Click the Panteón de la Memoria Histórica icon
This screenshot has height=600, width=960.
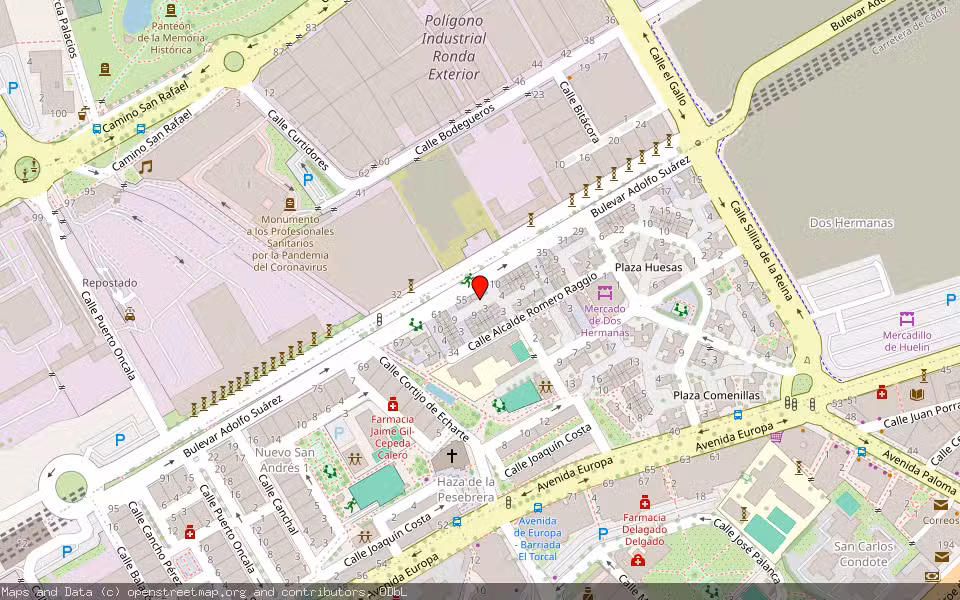click(171, 10)
